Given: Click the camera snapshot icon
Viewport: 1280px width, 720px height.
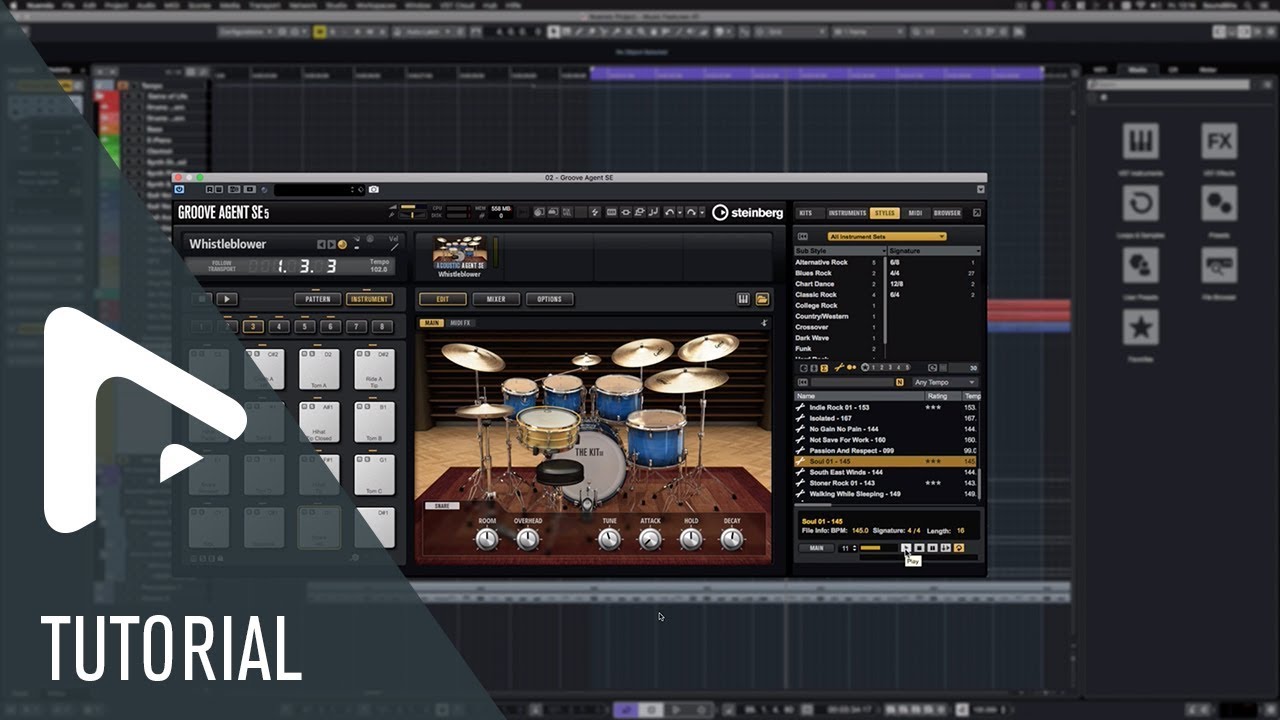Looking at the screenshot, I should coord(374,189).
